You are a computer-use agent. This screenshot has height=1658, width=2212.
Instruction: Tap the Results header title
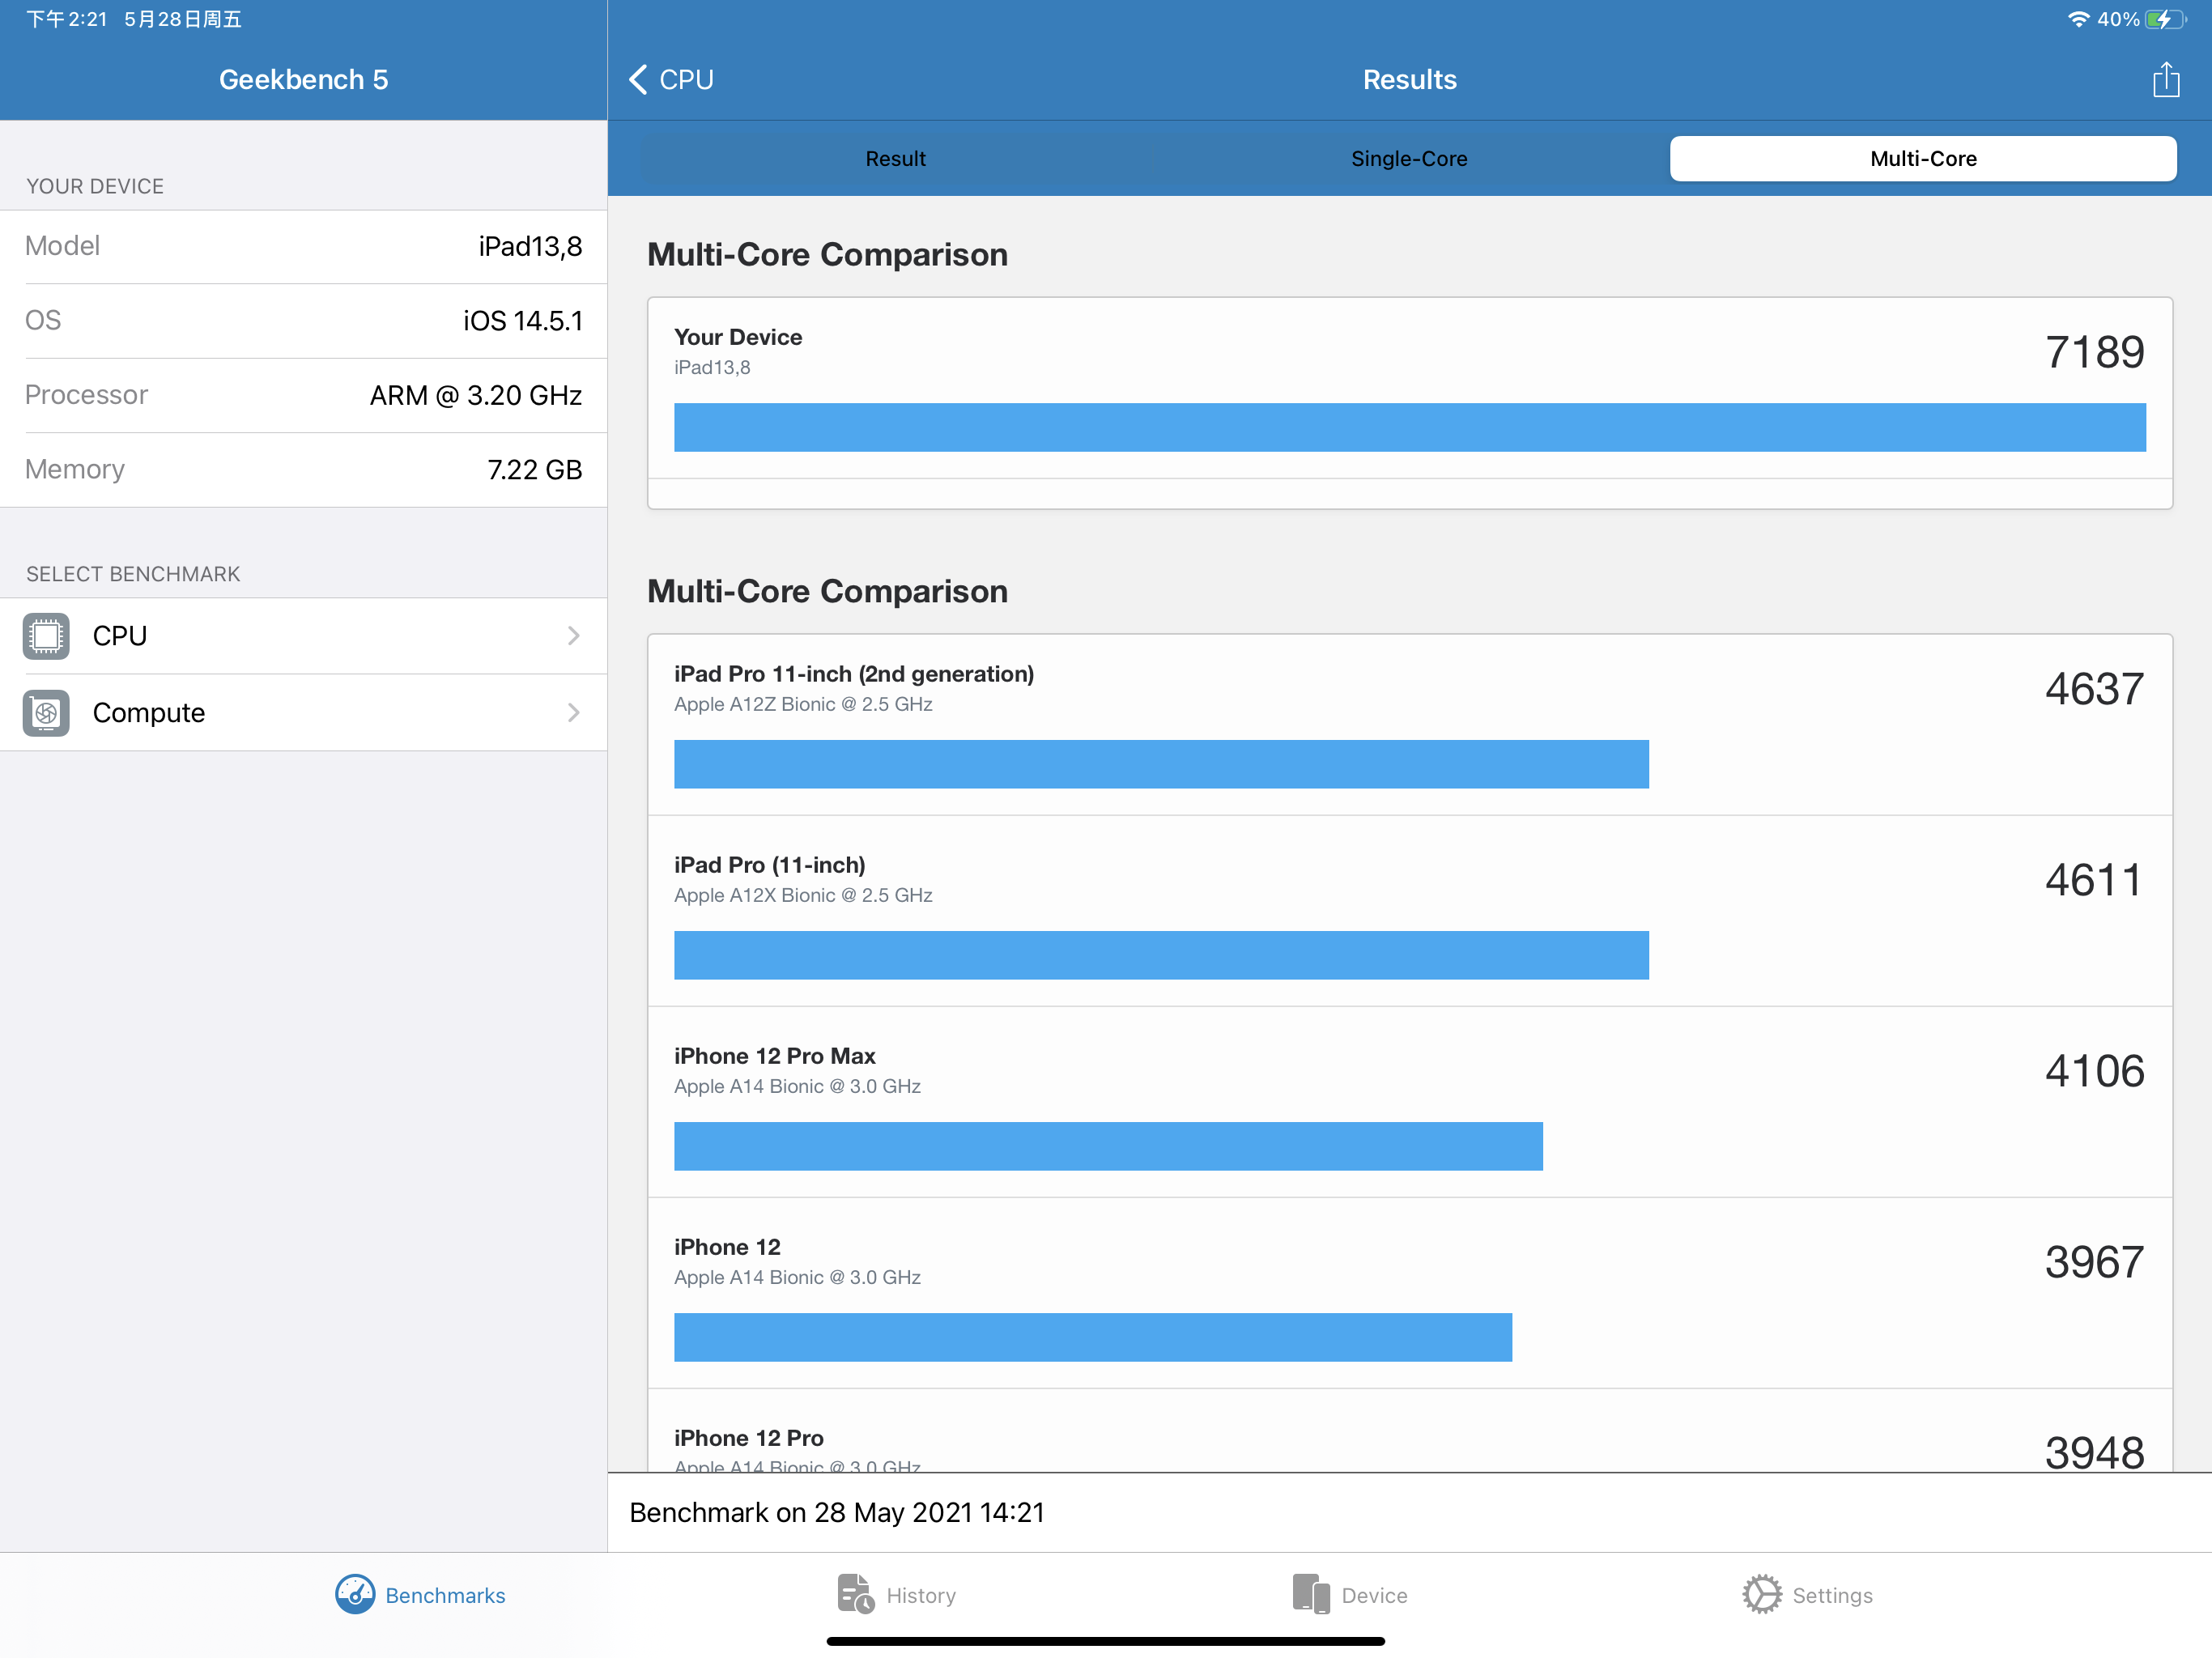(x=1410, y=79)
